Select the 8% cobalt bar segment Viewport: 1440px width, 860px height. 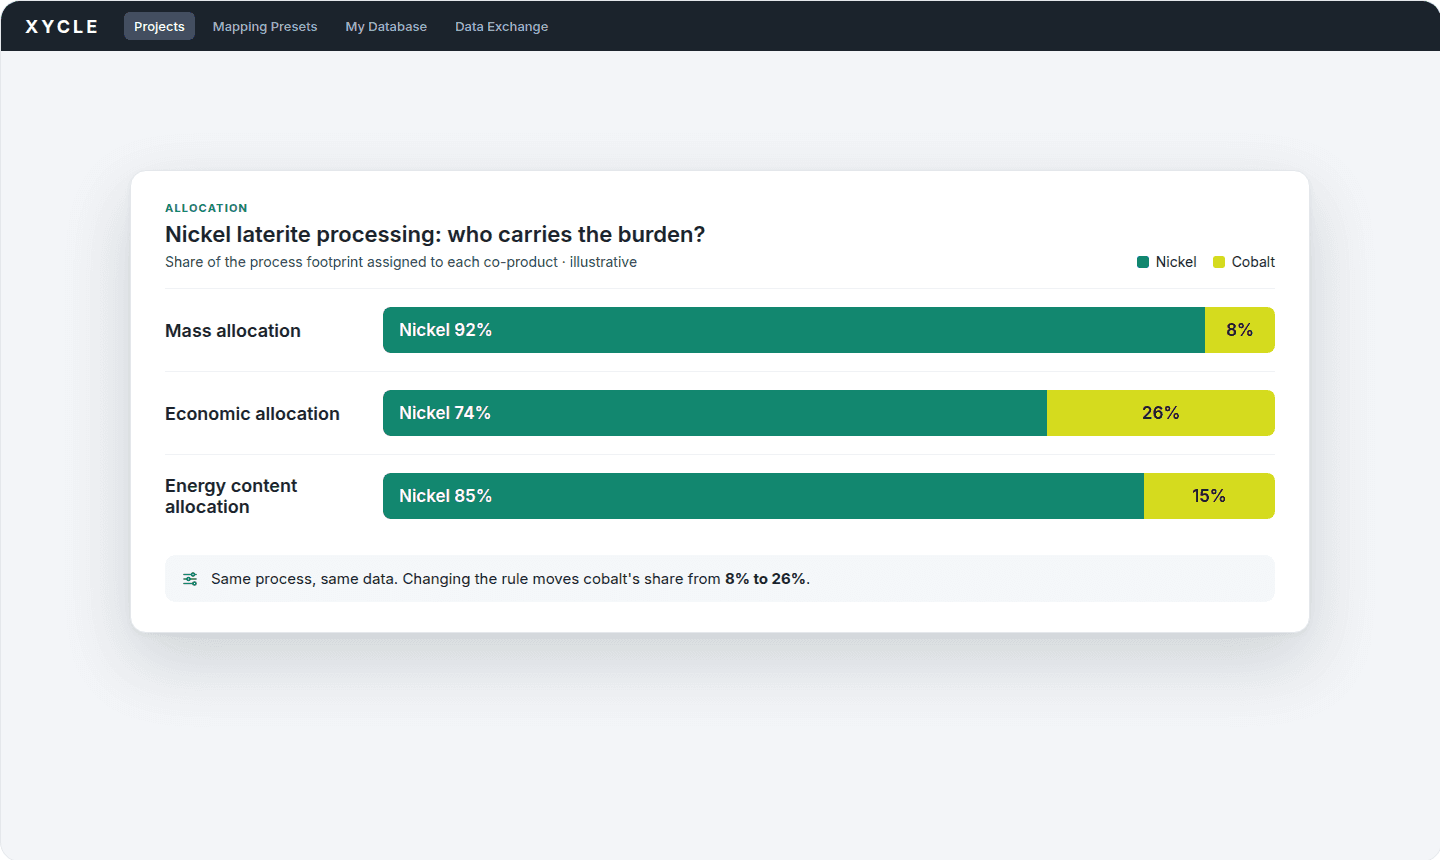1240,330
